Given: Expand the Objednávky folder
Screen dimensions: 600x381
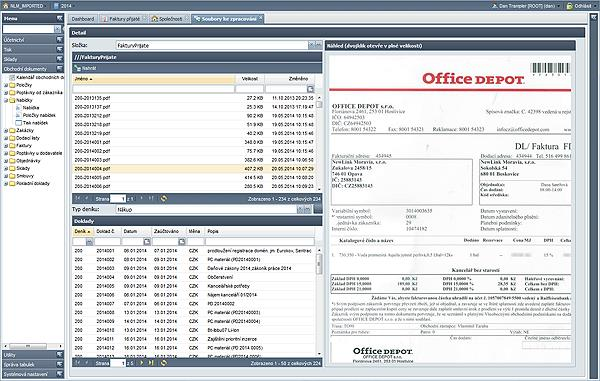Looking at the screenshot, I should pos(6,161).
